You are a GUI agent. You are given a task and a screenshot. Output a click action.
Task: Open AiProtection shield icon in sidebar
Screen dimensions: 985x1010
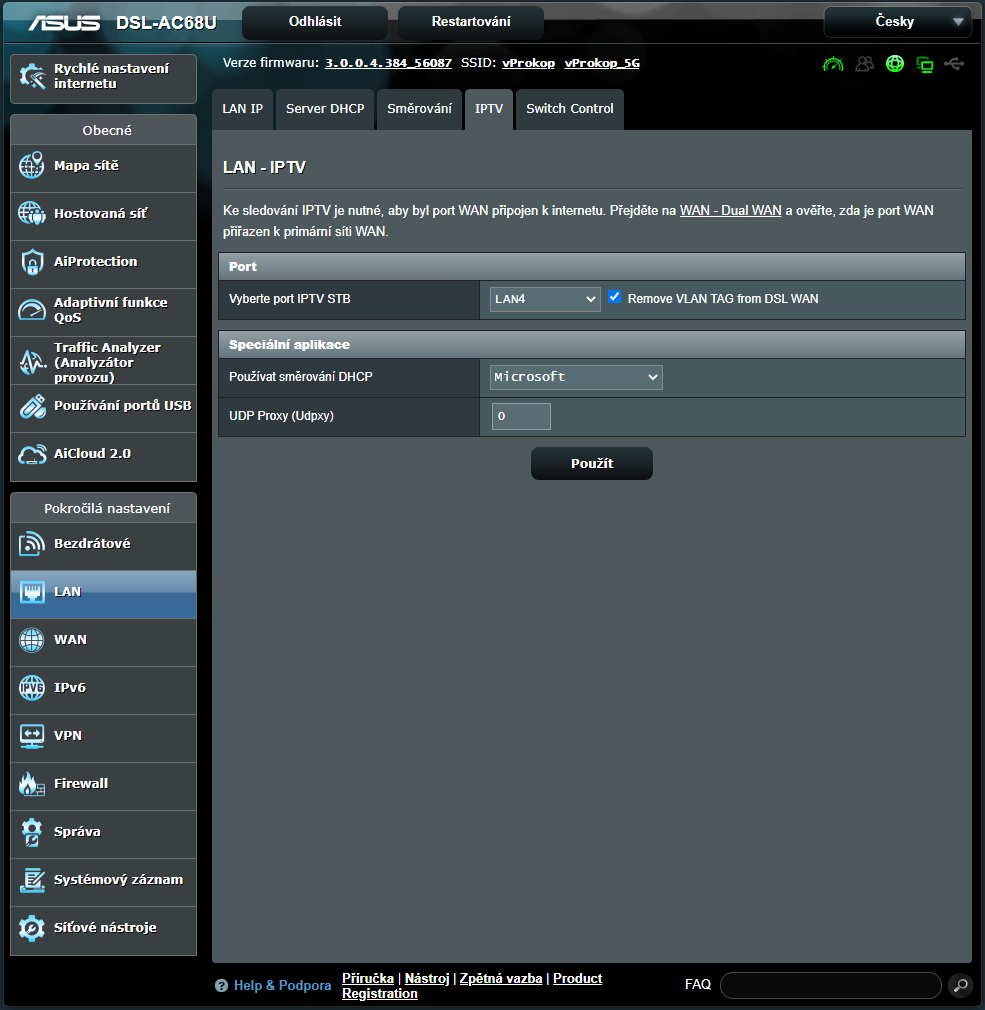point(32,262)
